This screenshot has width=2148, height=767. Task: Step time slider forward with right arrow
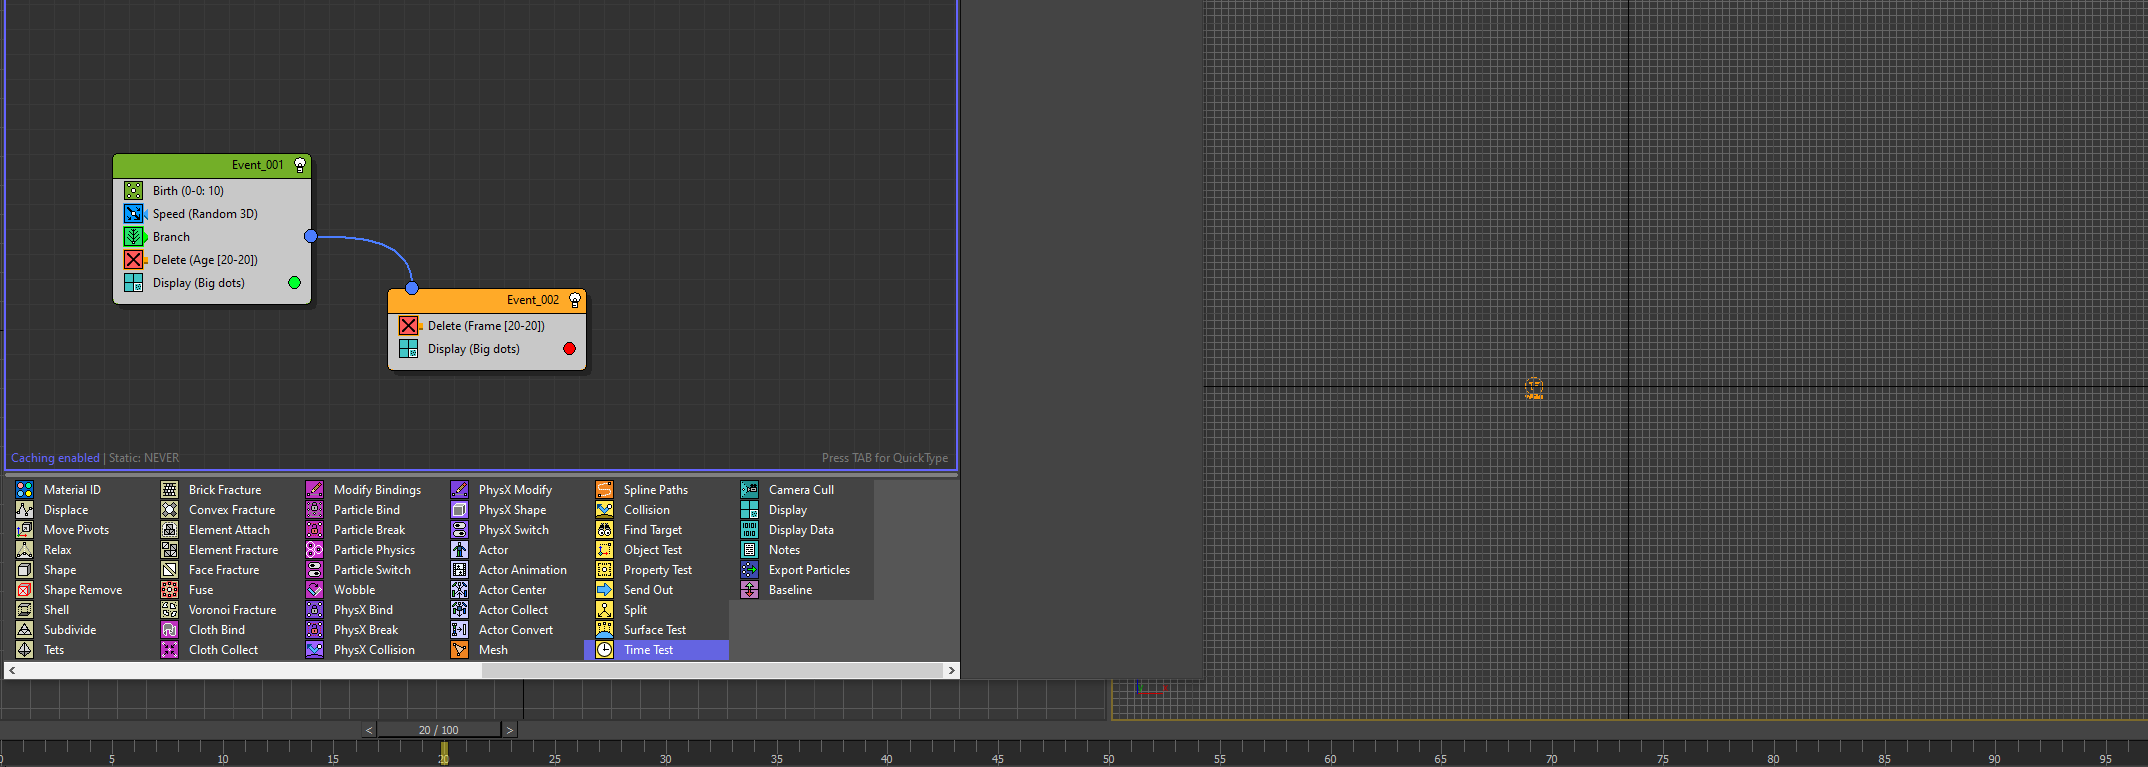tap(510, 730)
